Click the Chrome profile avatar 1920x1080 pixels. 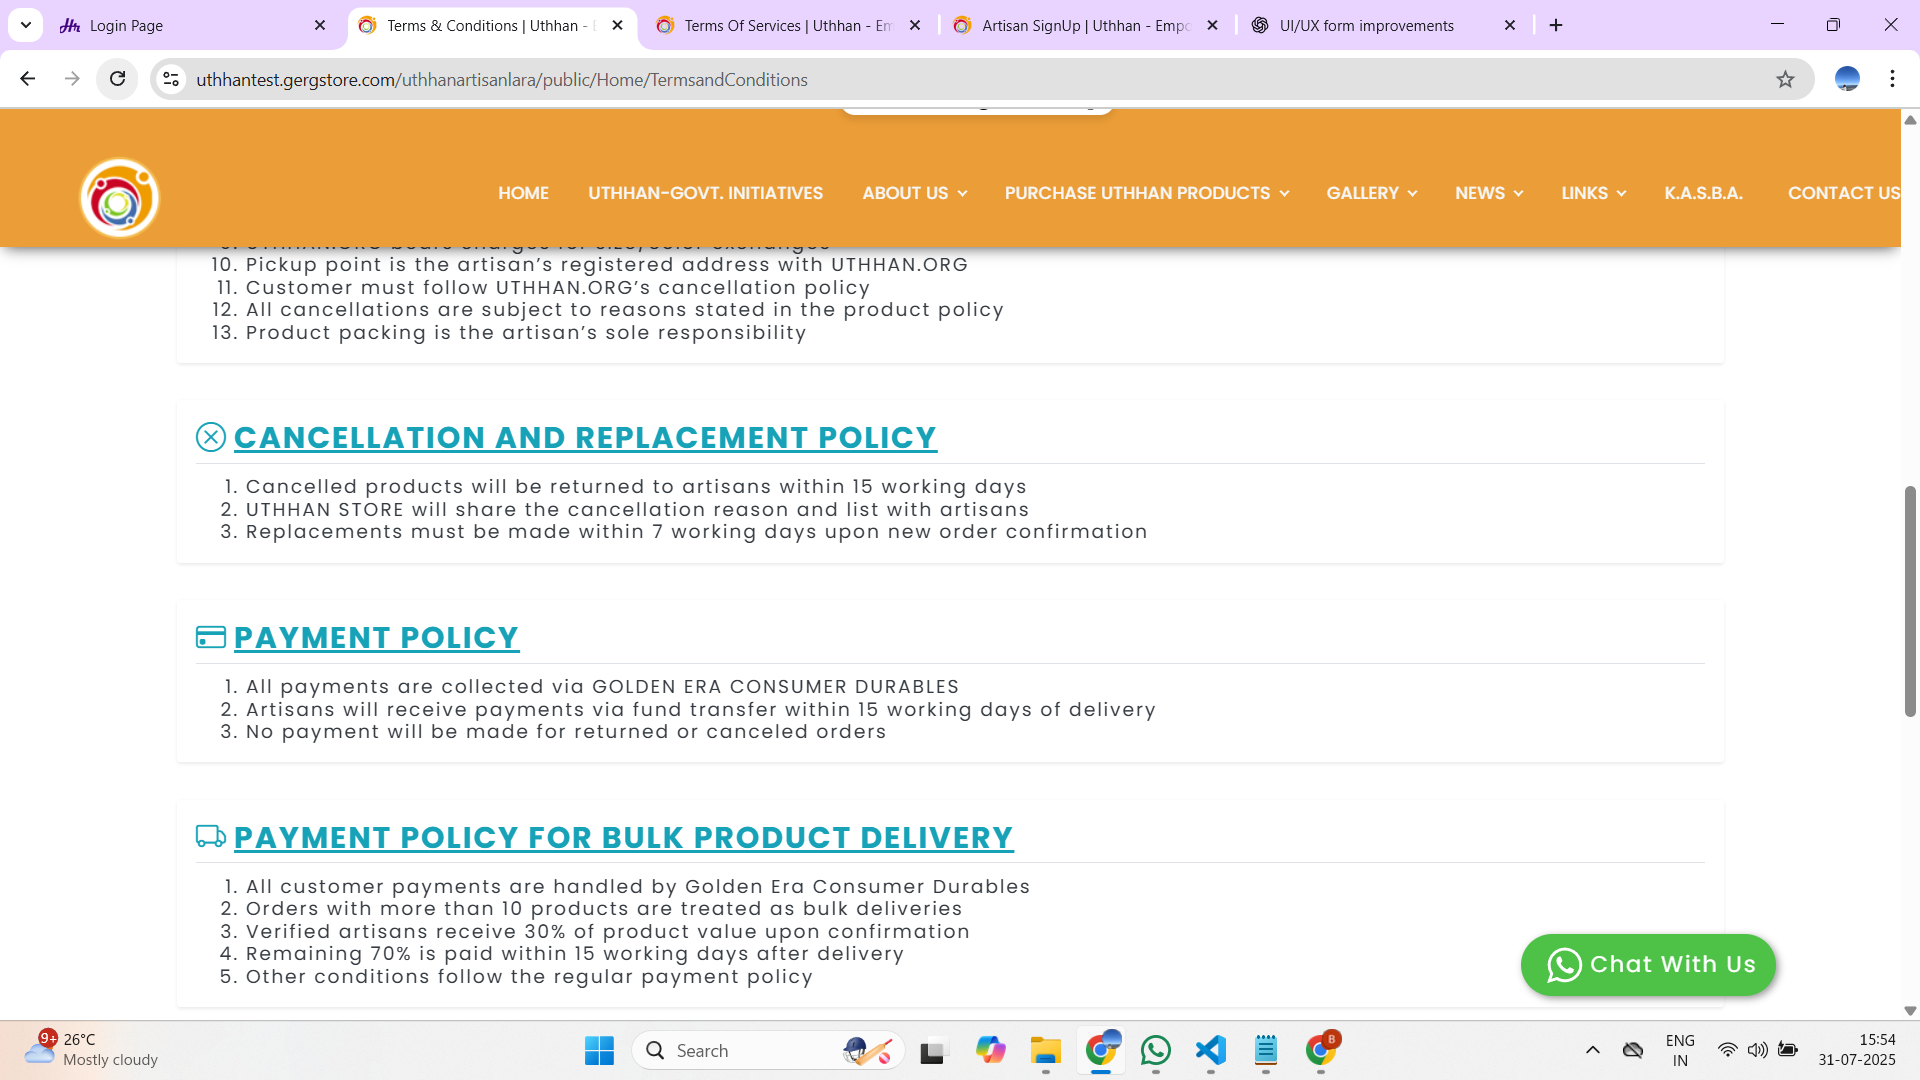tap(1846, 79)
